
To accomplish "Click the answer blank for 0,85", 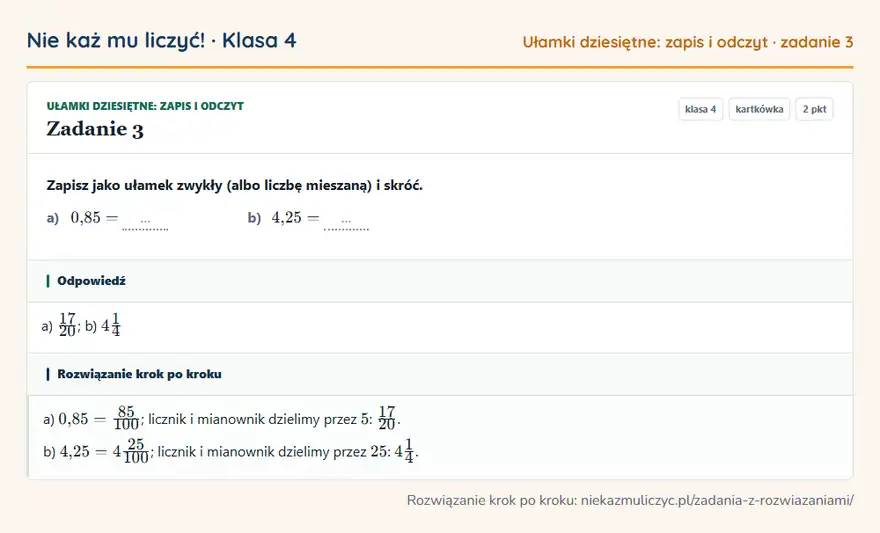I will click(x=145, y=221).
